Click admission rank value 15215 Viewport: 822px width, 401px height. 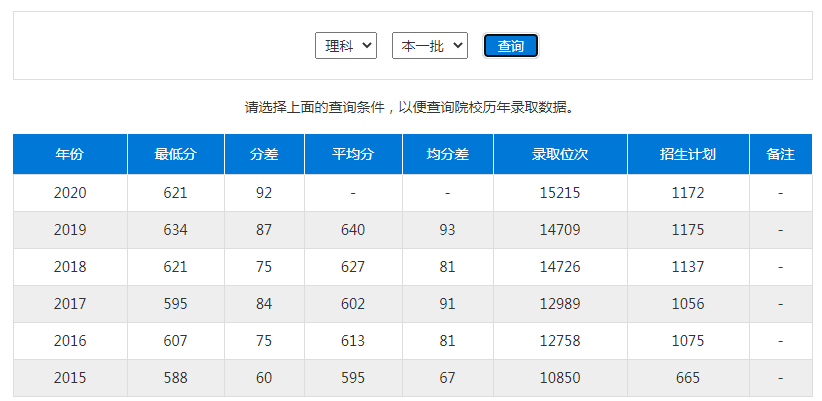pos(560,193)
